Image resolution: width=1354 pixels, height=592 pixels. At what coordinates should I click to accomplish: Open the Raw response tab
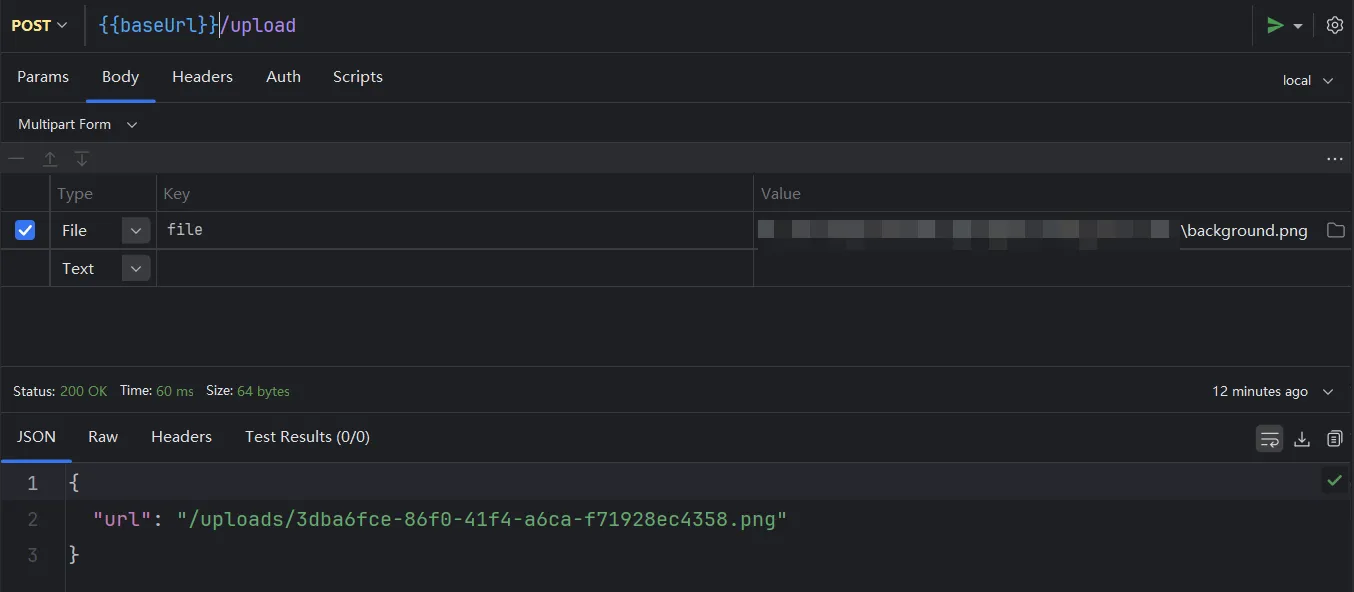pos(103,437)
